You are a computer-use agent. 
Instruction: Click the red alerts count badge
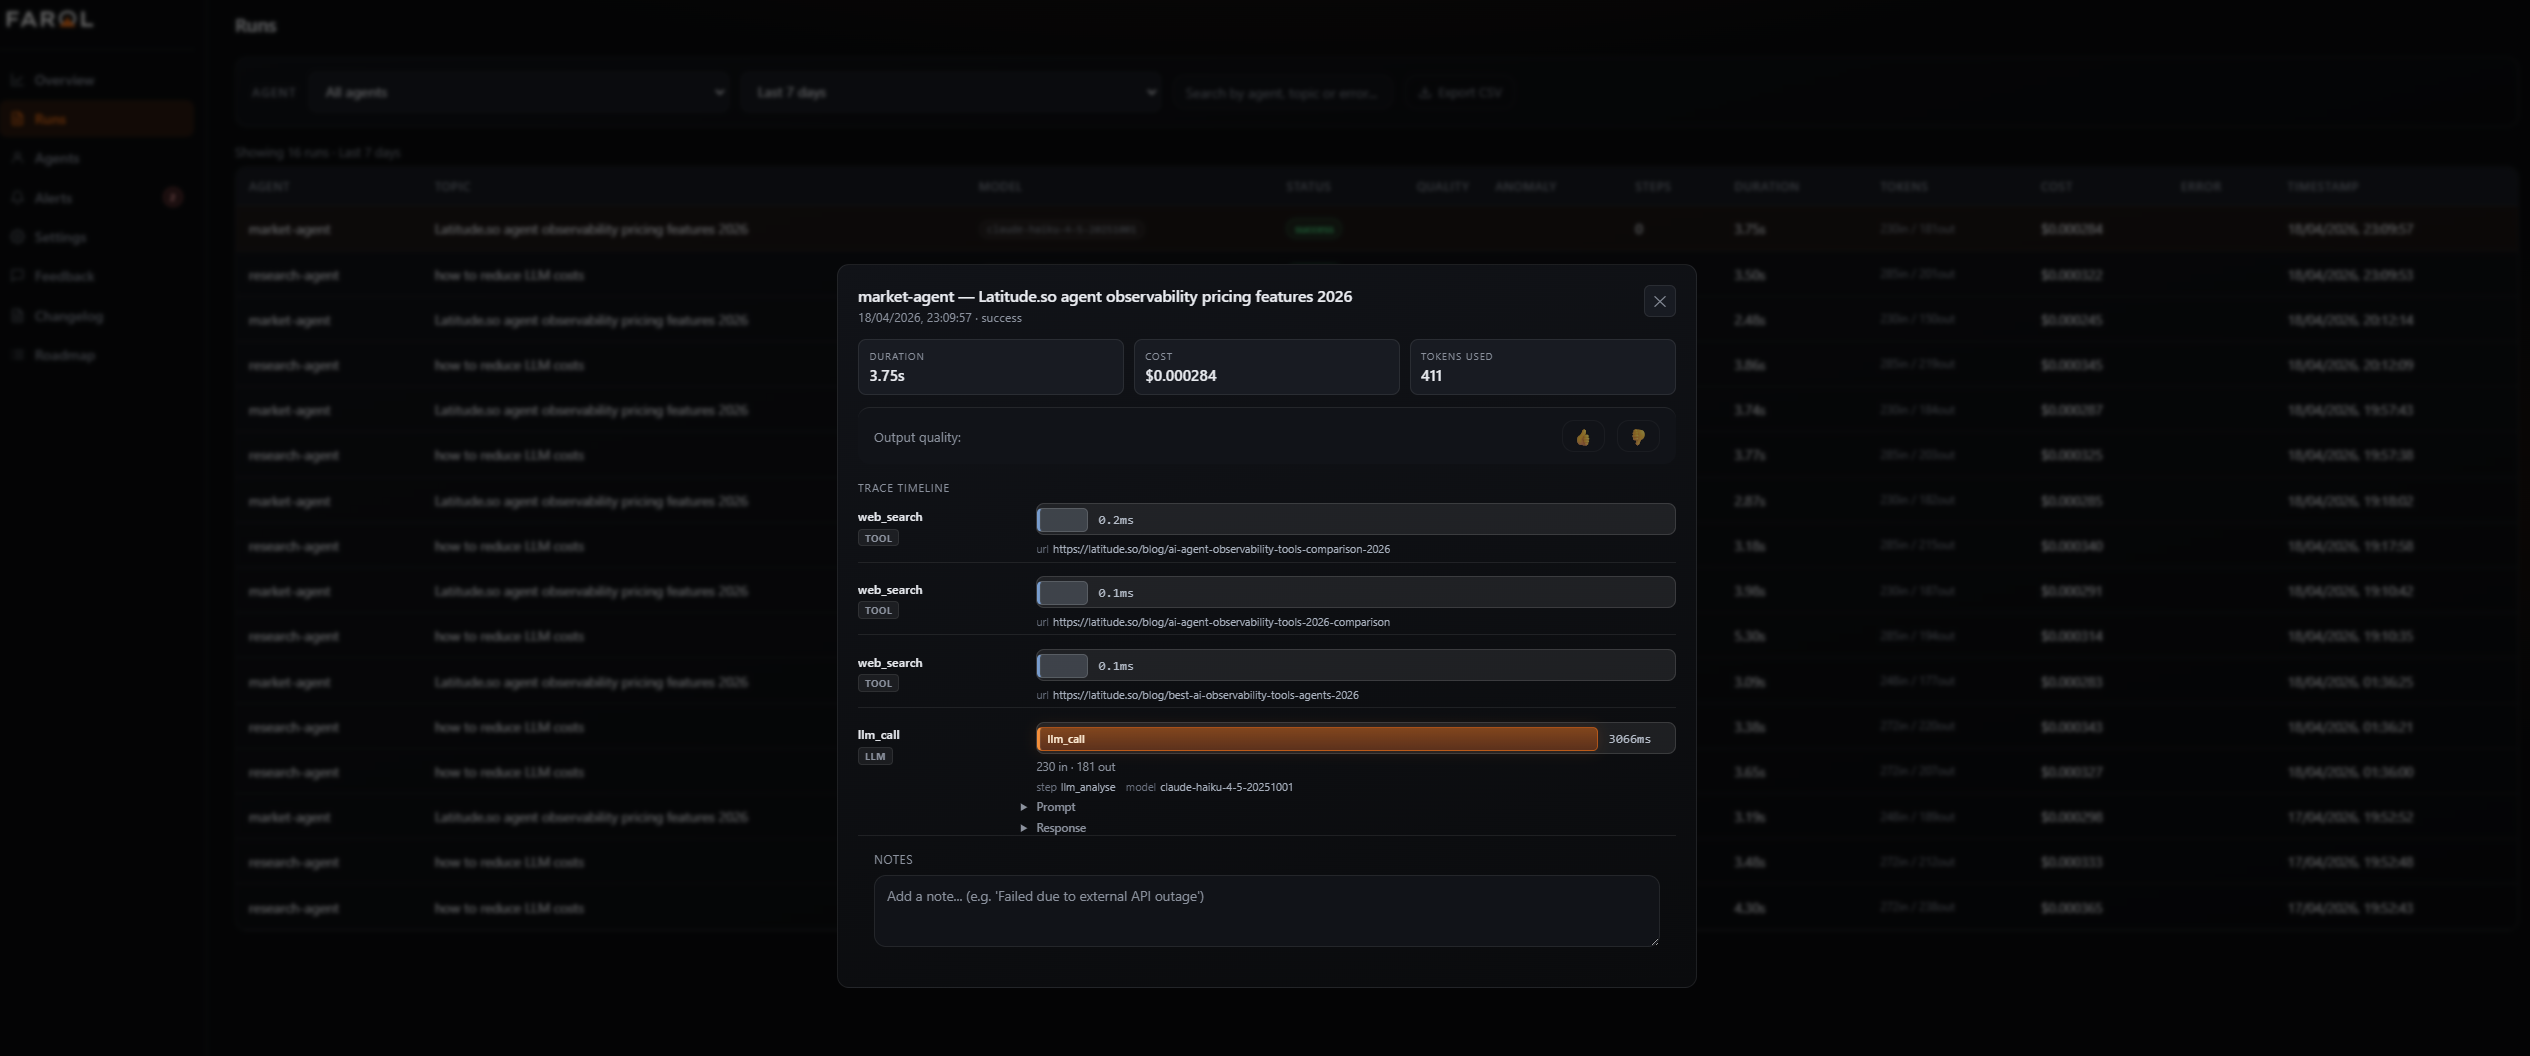(173, 197)
